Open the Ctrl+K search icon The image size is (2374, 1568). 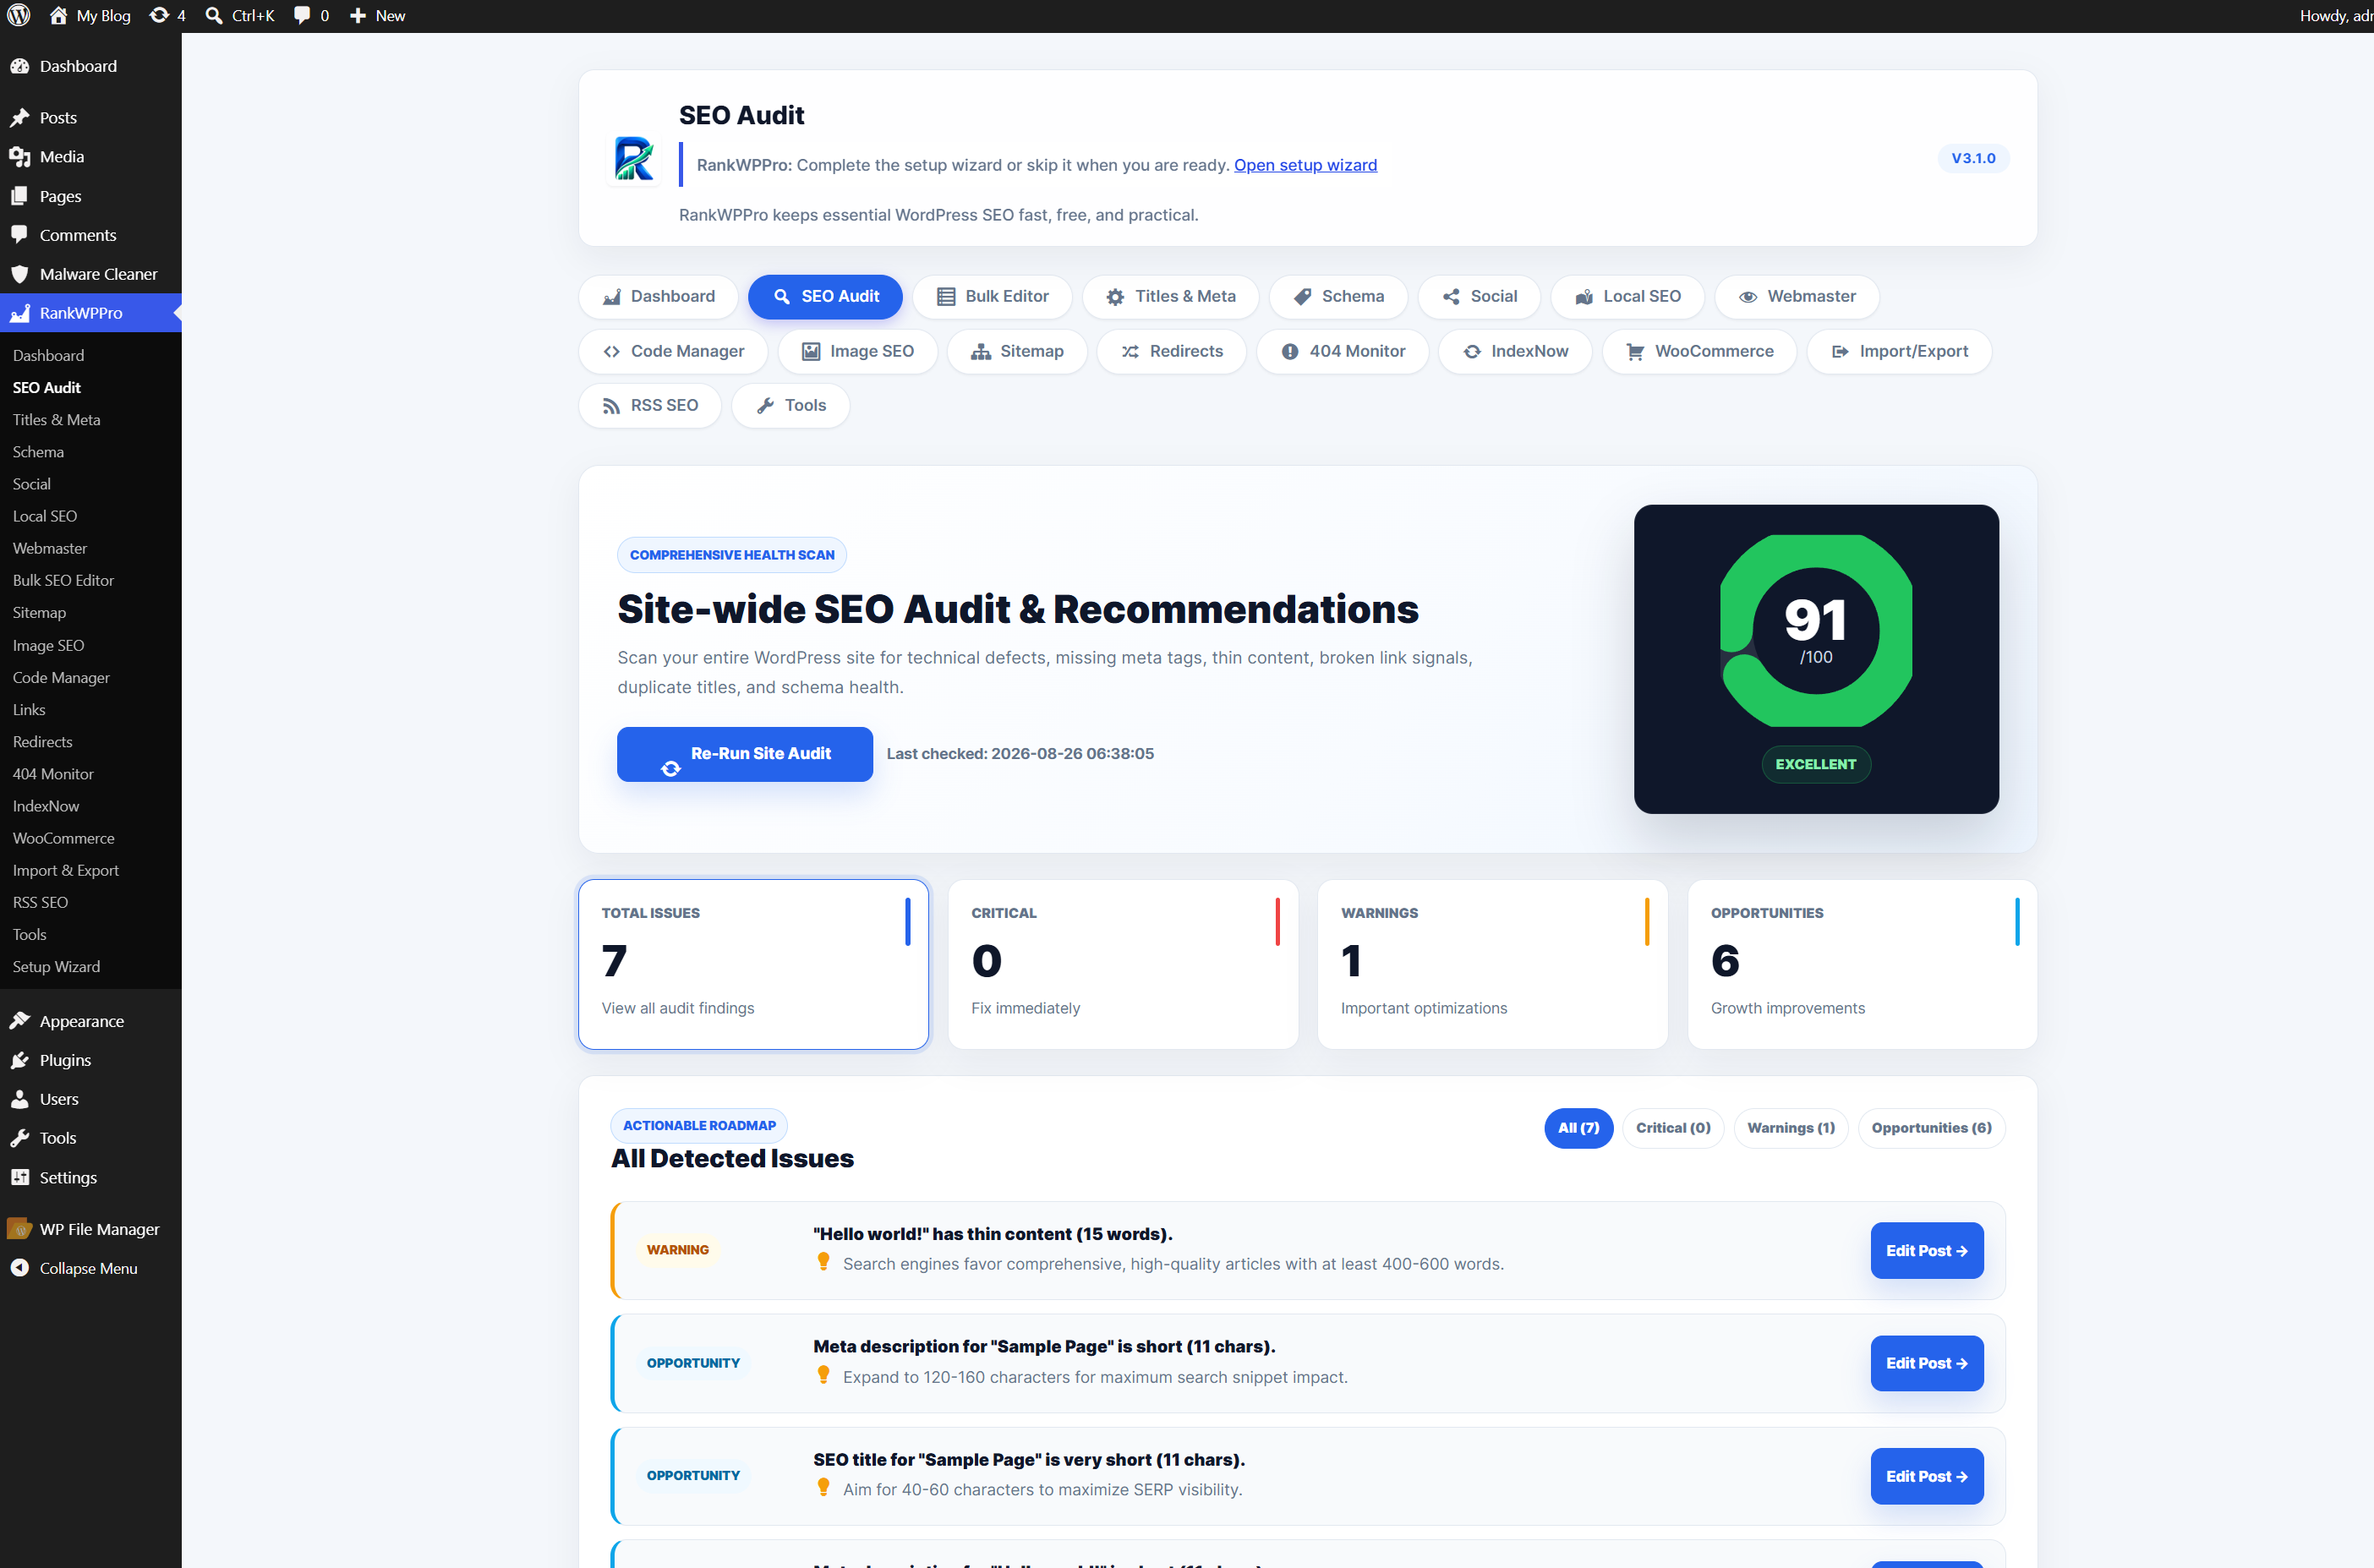click(x=240, y=15)
